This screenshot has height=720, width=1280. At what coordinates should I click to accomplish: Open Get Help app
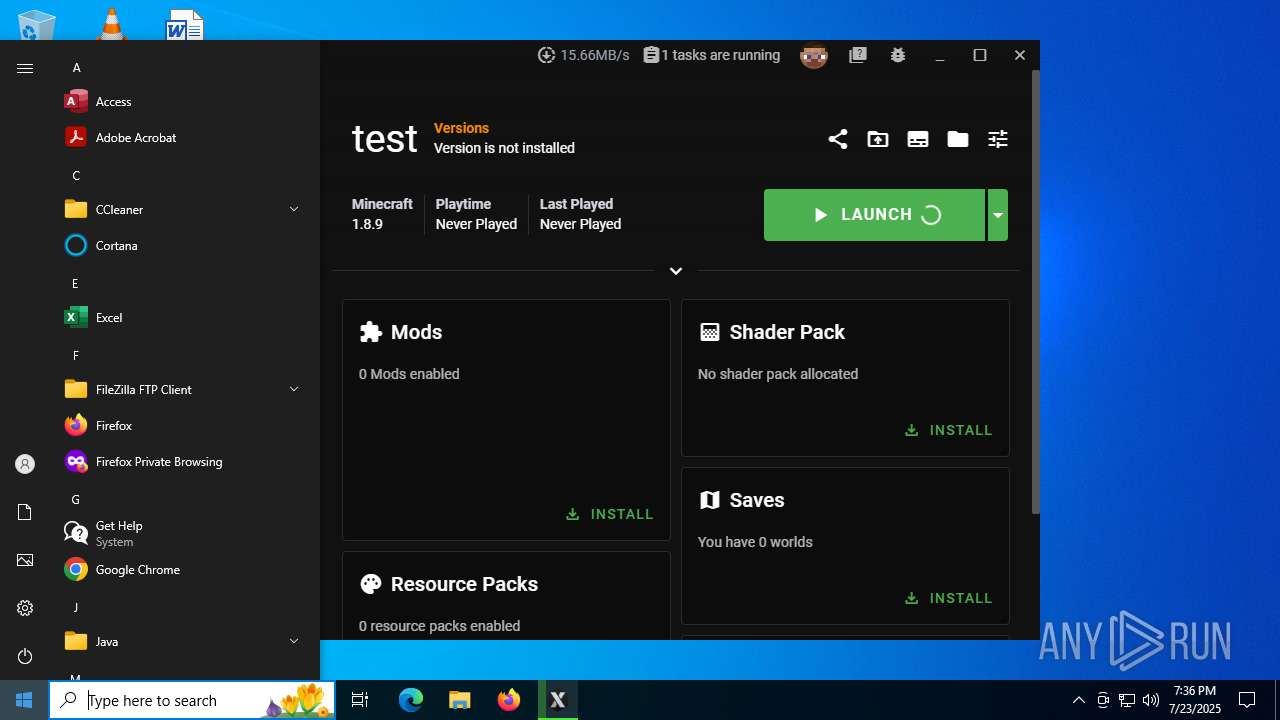(x=184, y=533)
